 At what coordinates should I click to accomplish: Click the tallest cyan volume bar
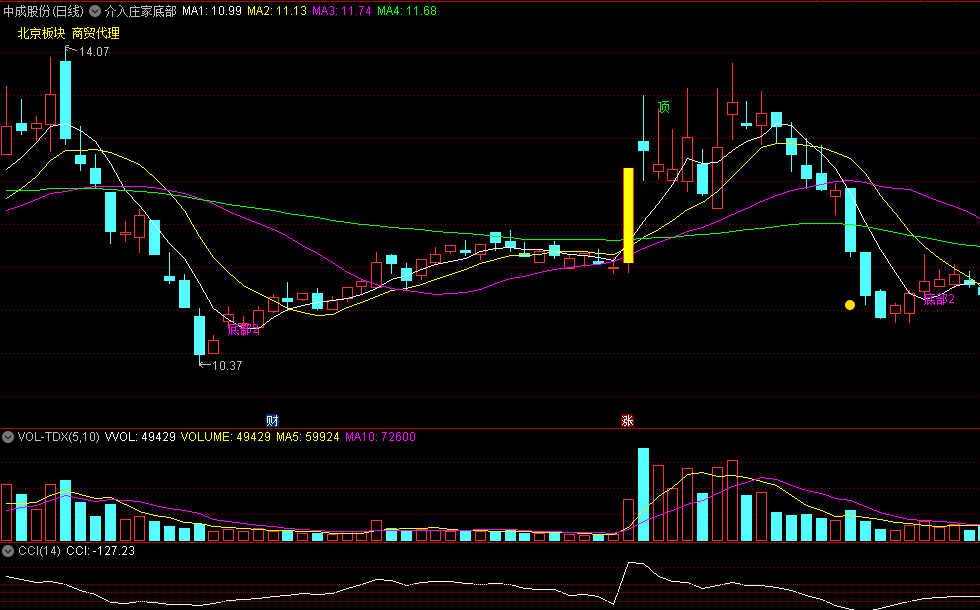[643, 494]
